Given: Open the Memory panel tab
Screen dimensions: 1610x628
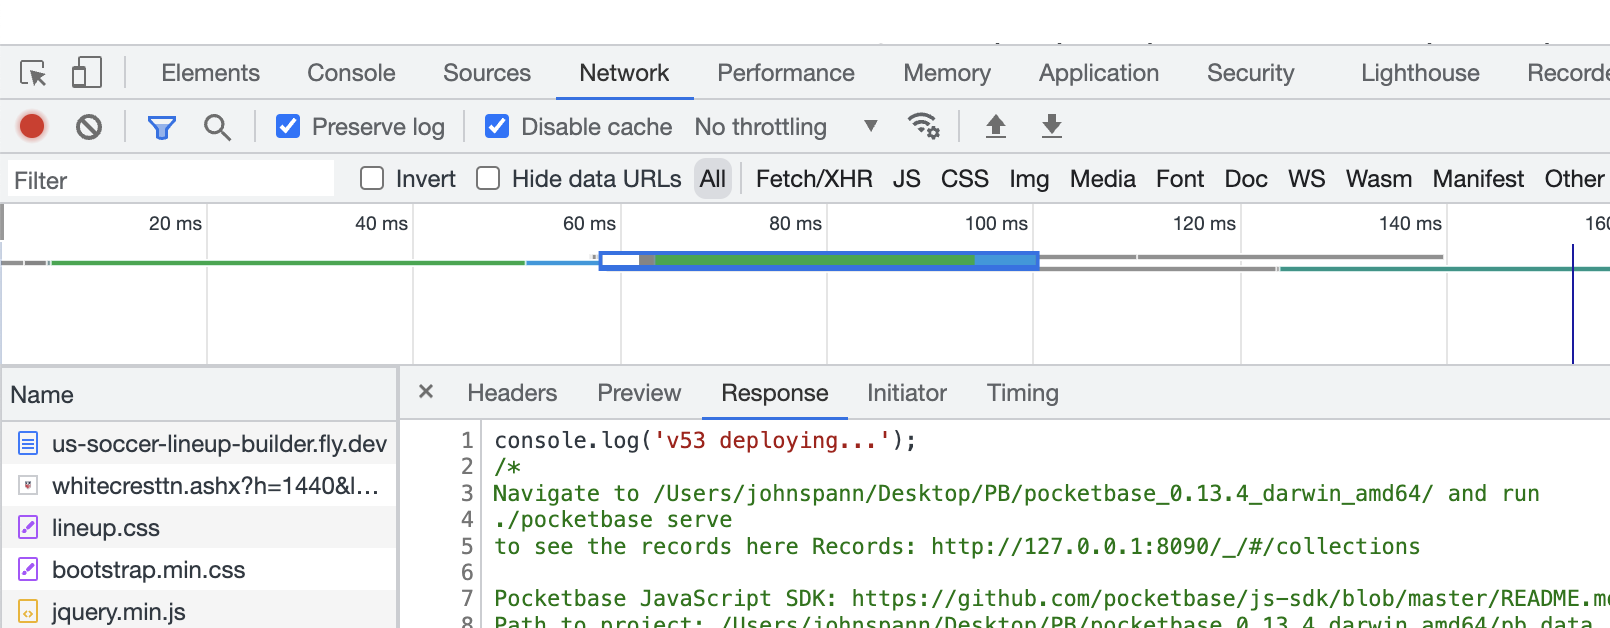Looking at the screenshot, I should point(947,73).
